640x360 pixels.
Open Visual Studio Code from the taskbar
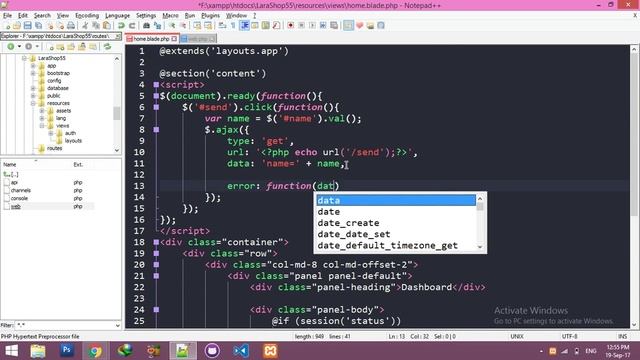tap(241, 351)
